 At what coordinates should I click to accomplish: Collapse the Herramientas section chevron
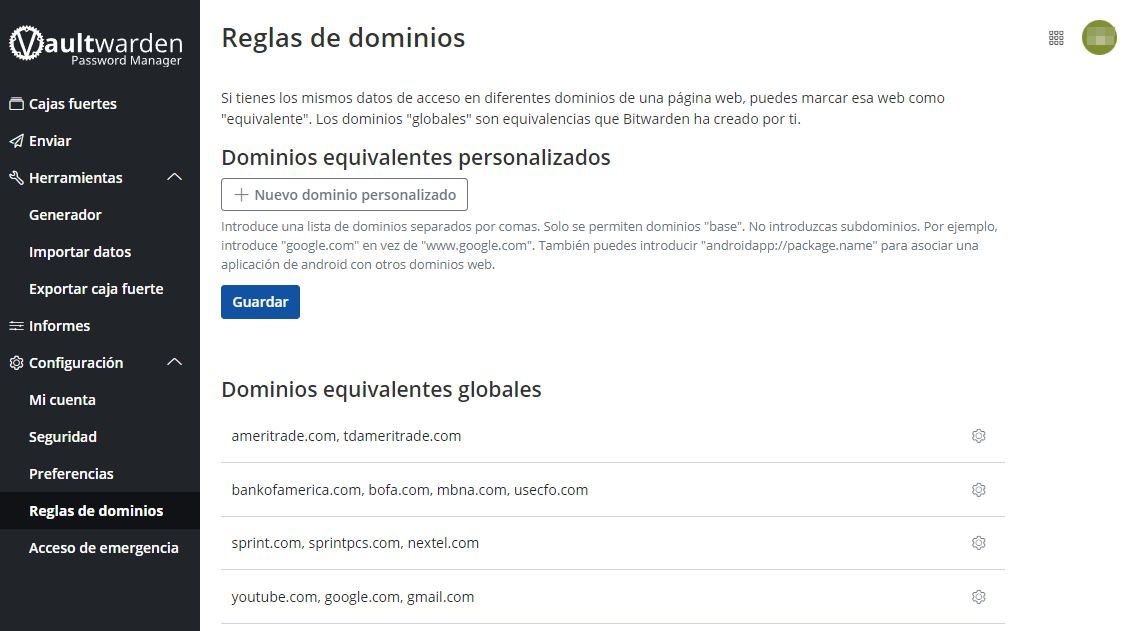174,178
